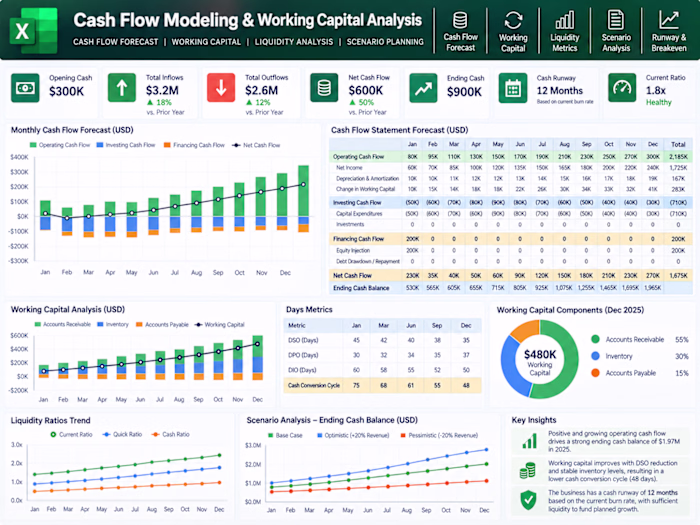Click the 1,675K Net Cash Flow total

click(x=678, y=276)
